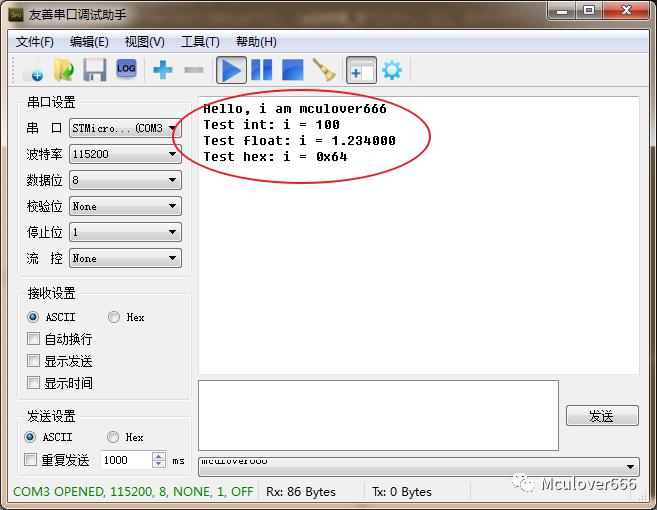Viewport: 657px width, 510px height.
Task: Maximize the serial assistant window
Action: point(589,10)
